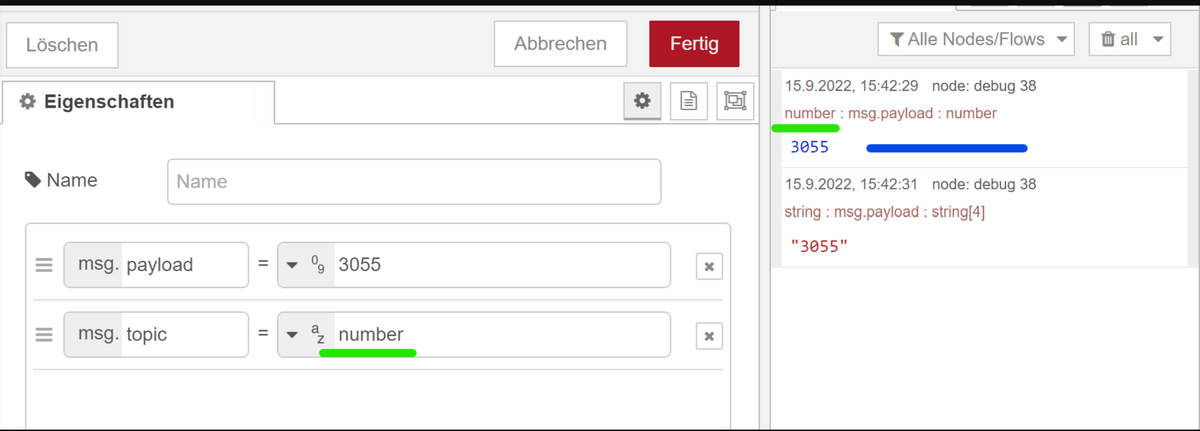Click the msg. topic property field

(156, 335)
